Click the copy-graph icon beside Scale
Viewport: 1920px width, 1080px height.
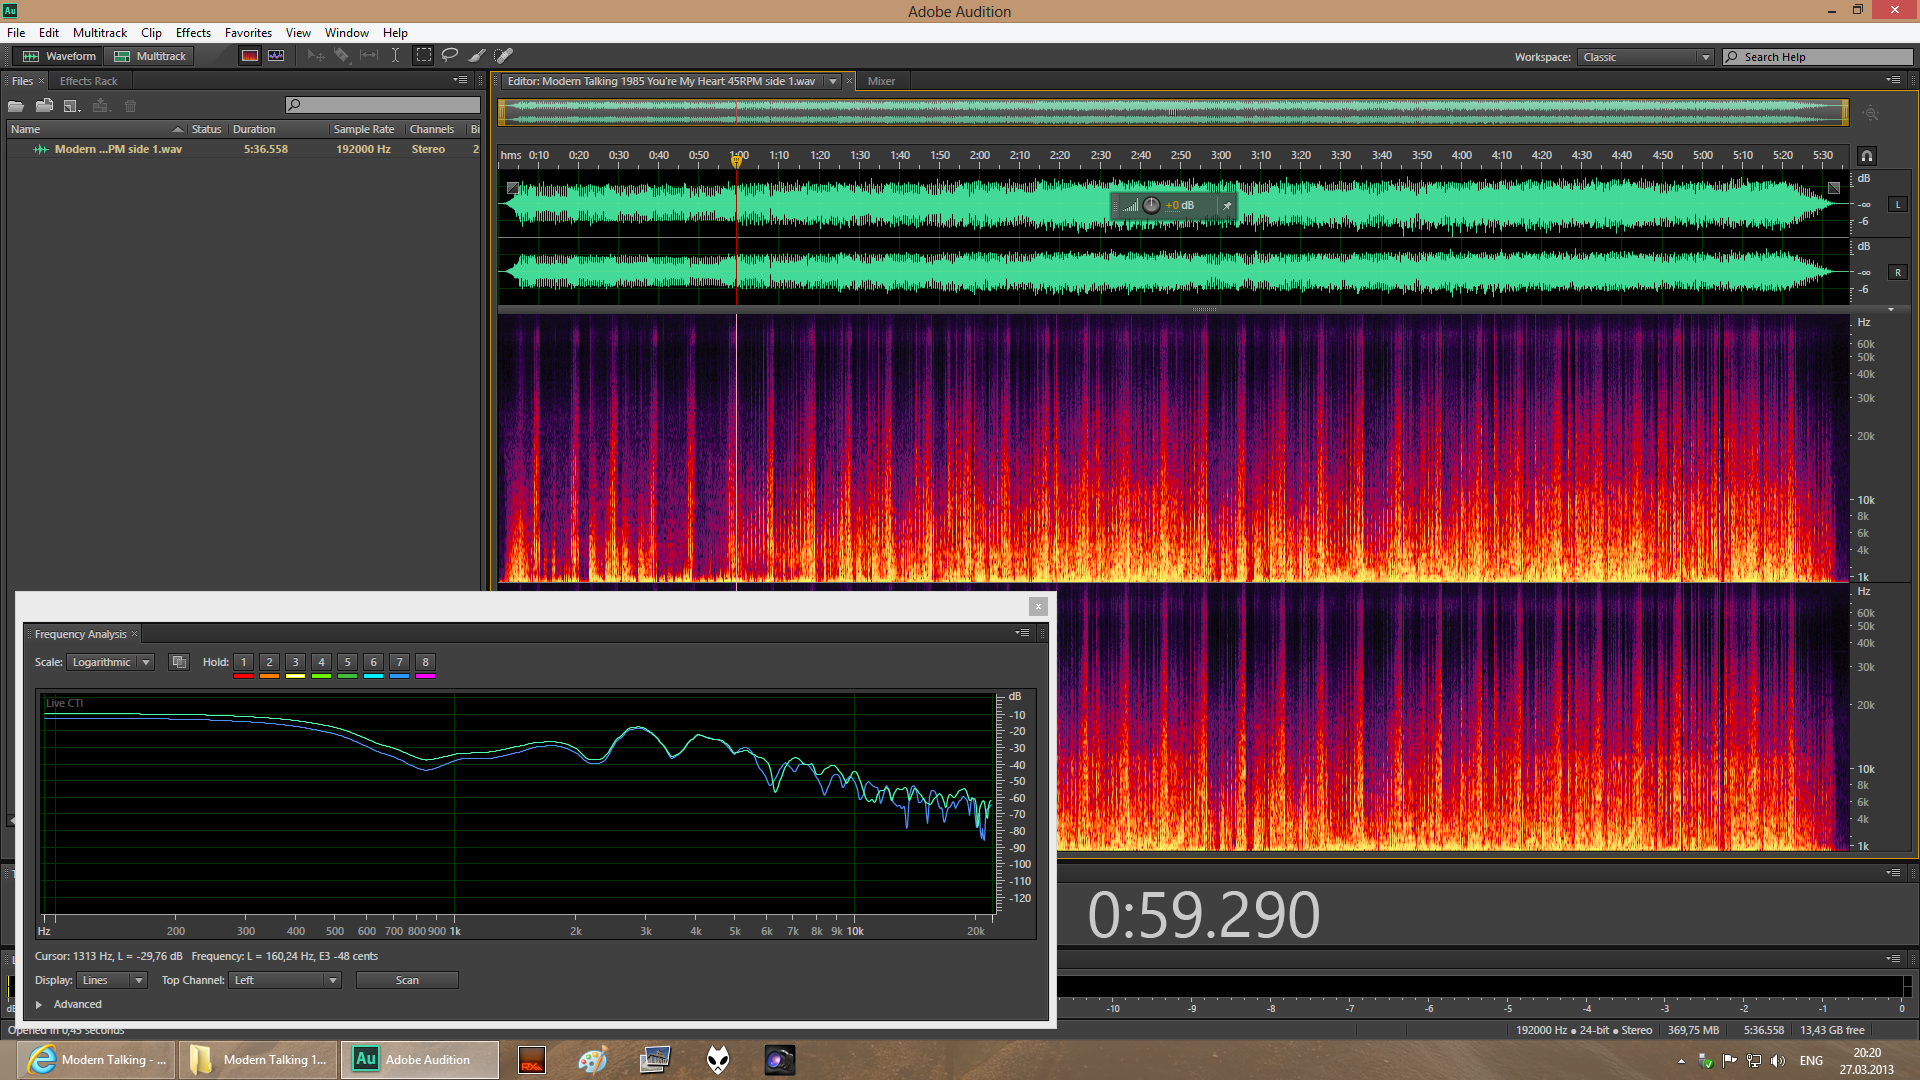click(179, 662)
